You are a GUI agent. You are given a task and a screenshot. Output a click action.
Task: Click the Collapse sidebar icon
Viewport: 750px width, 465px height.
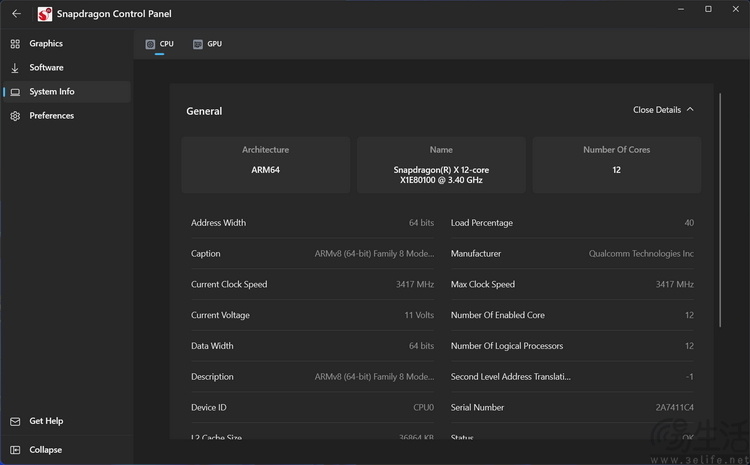click(x=15, y=450)
